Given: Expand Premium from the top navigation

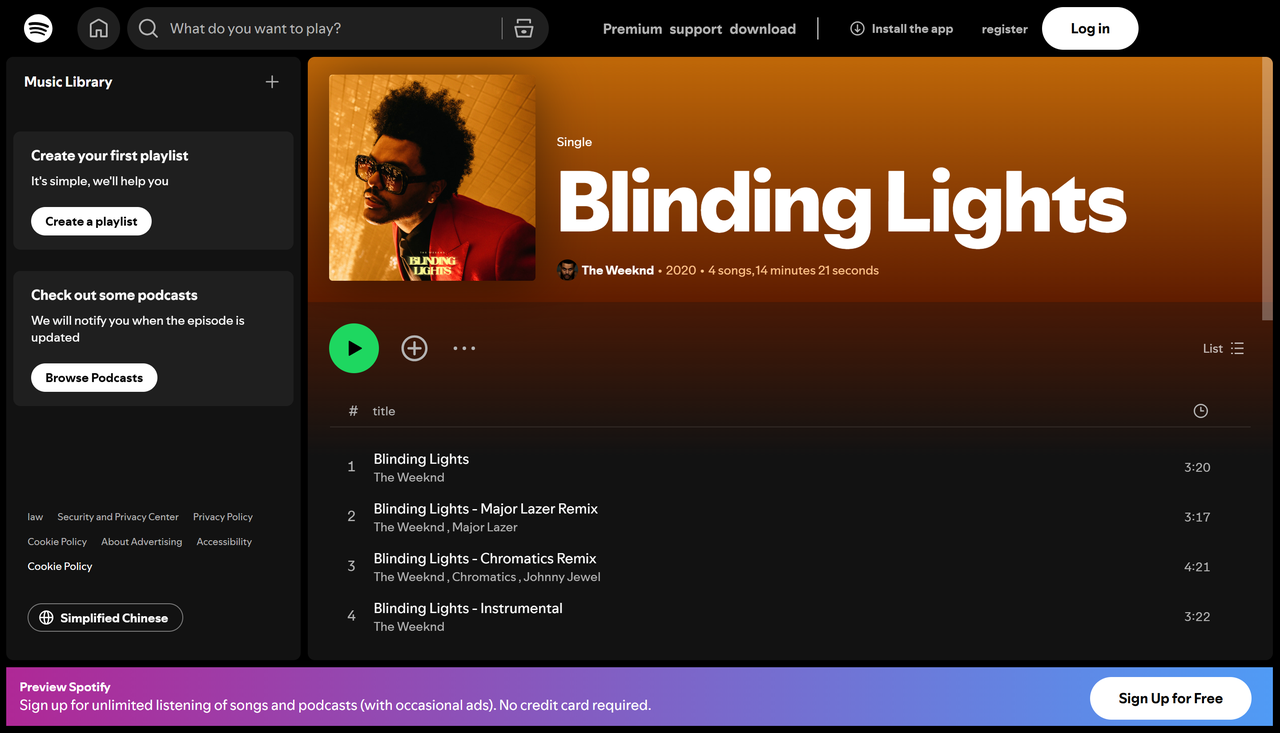Looking at the screenshot, I should (x=632, y=29).
